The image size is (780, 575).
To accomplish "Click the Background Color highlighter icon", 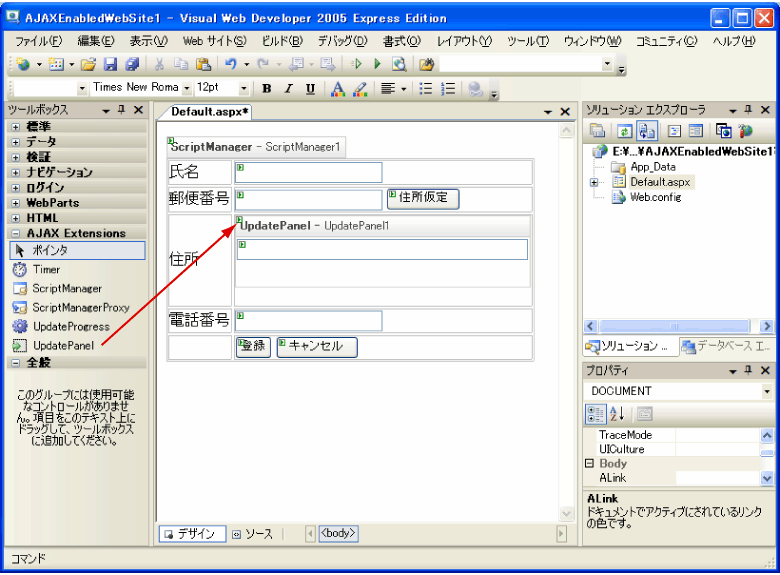I will point(360,89).
